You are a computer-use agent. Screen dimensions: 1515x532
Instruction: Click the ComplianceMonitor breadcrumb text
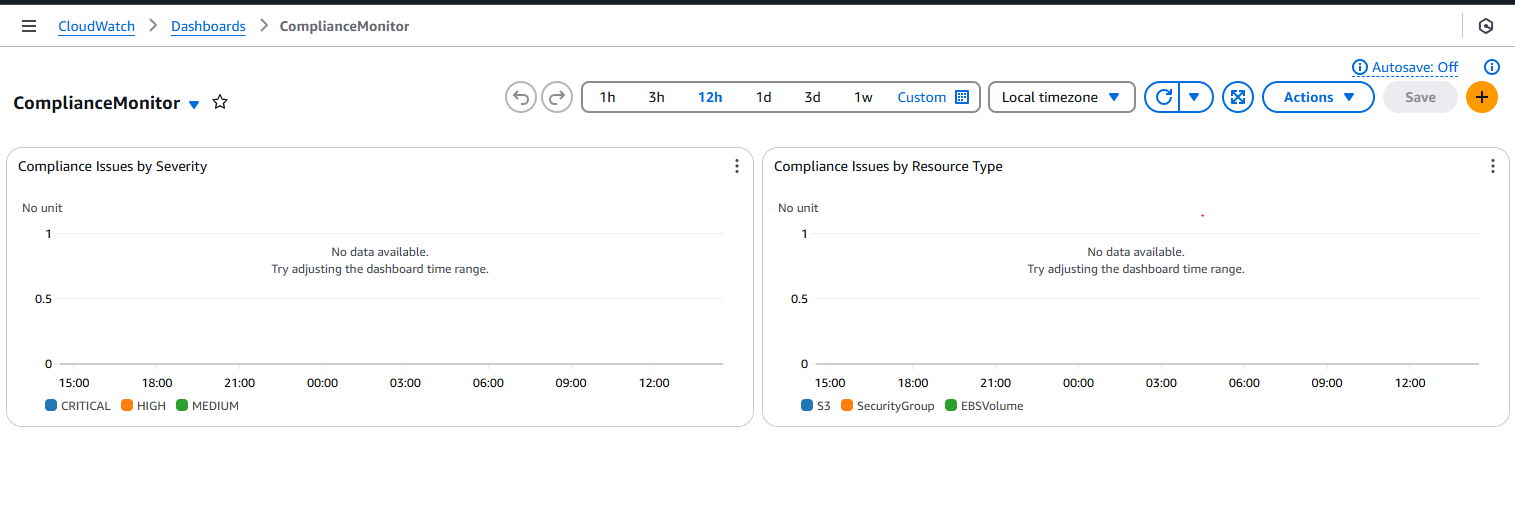[x=344, y=26]
